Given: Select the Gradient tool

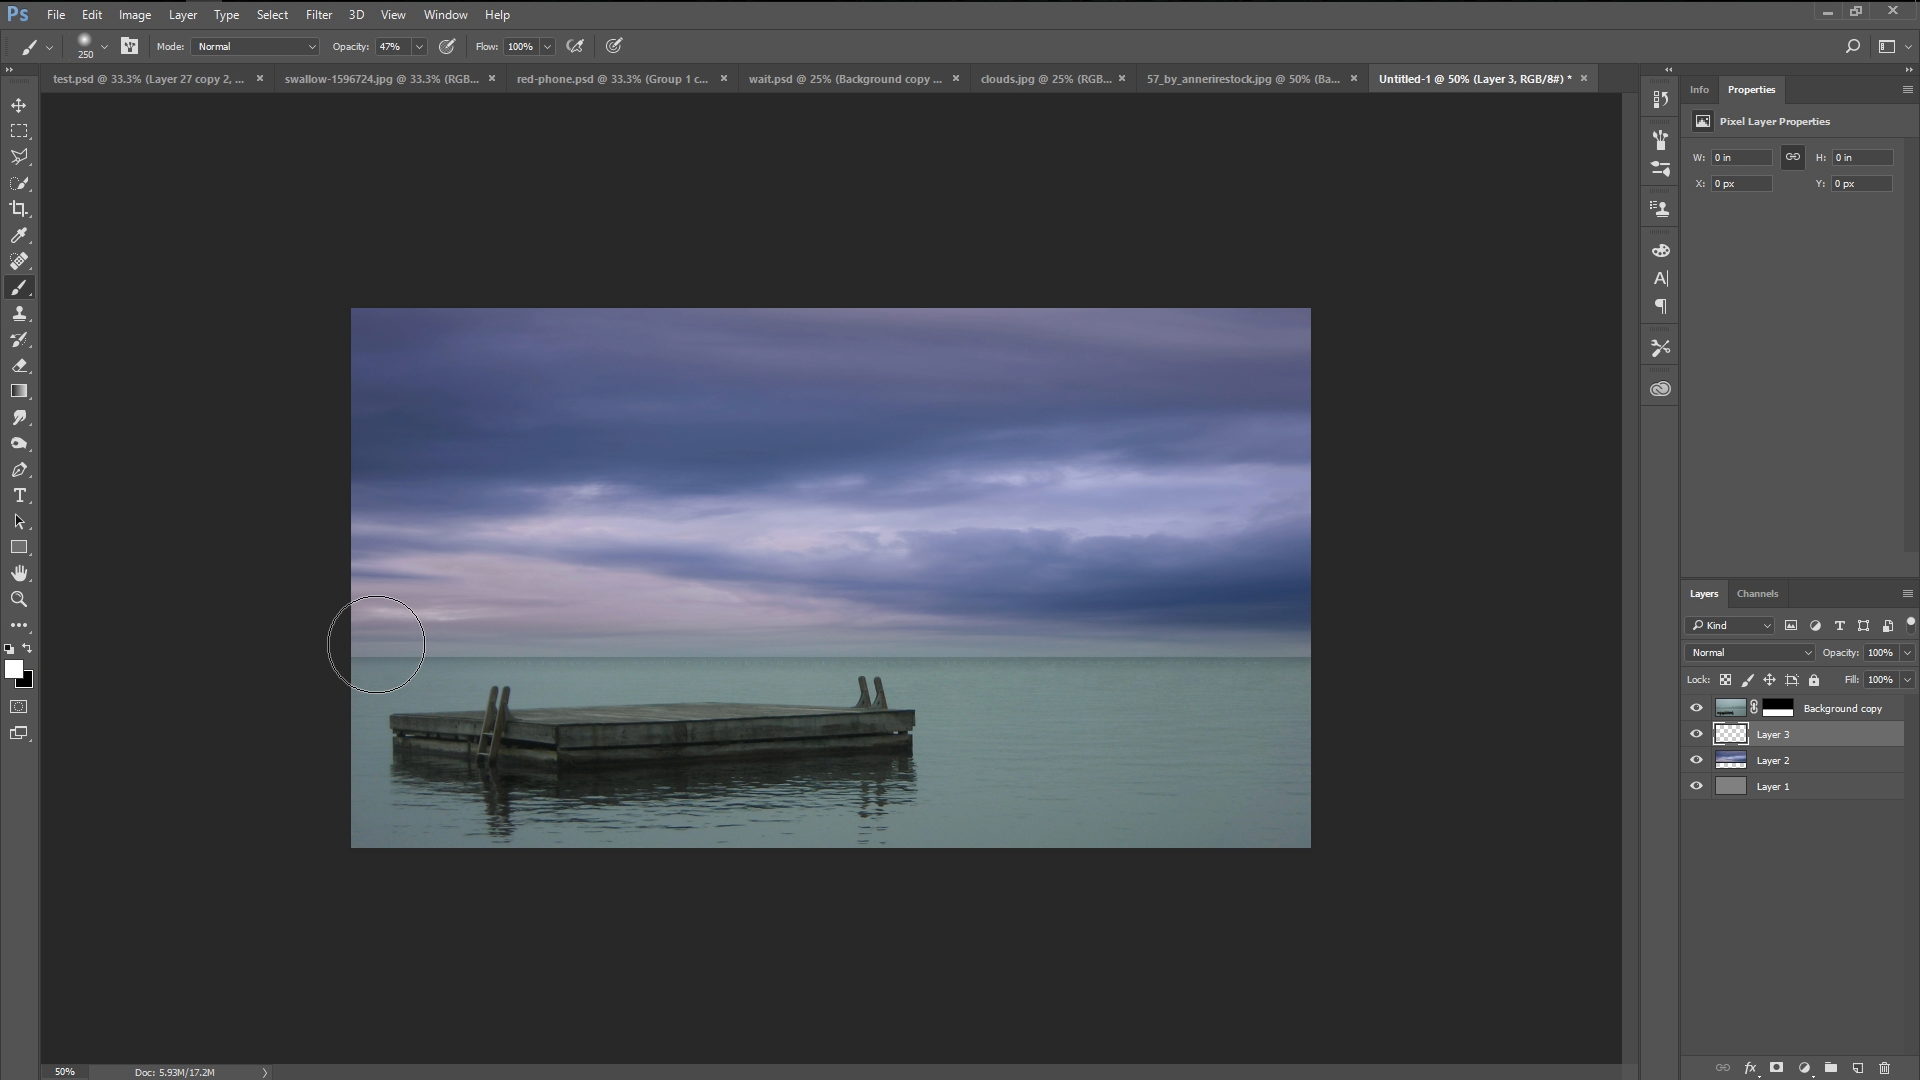Looking at the screenshot, I should 19,392.
